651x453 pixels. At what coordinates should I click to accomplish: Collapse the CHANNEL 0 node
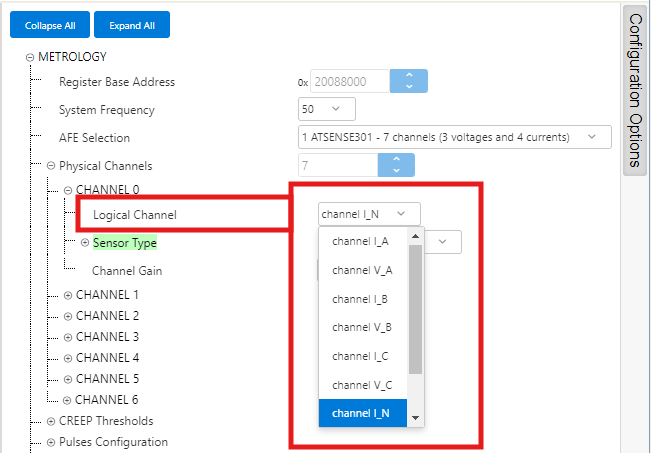[x=68, y=190]
